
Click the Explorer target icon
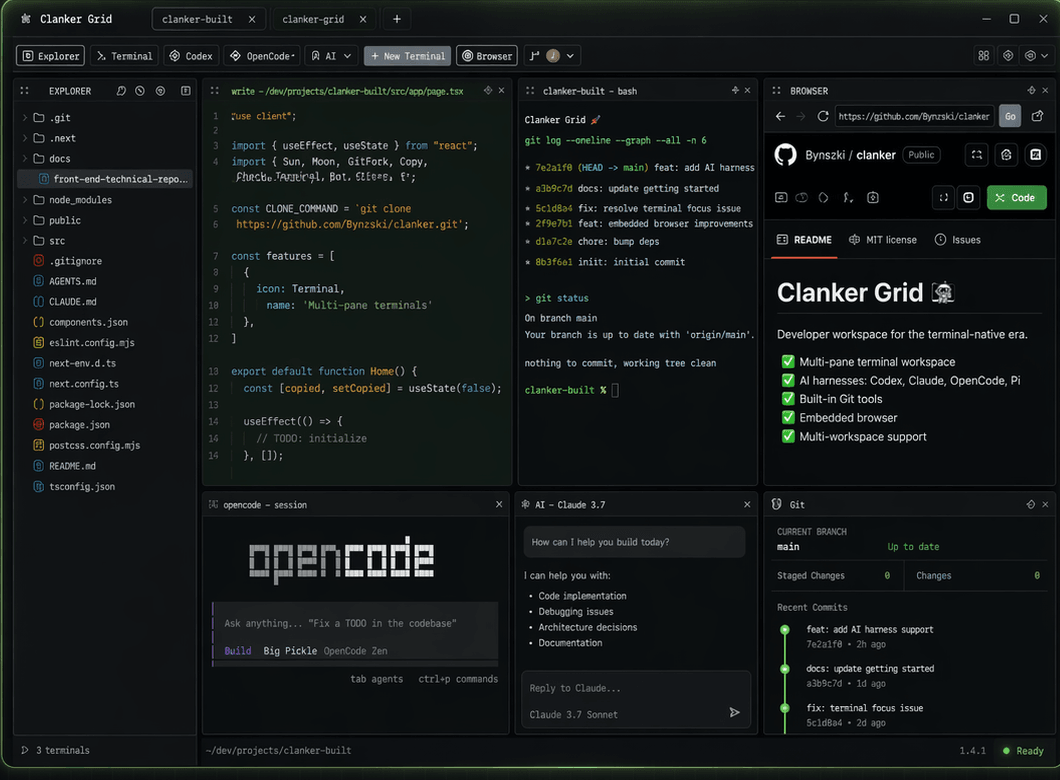point(160,91)
